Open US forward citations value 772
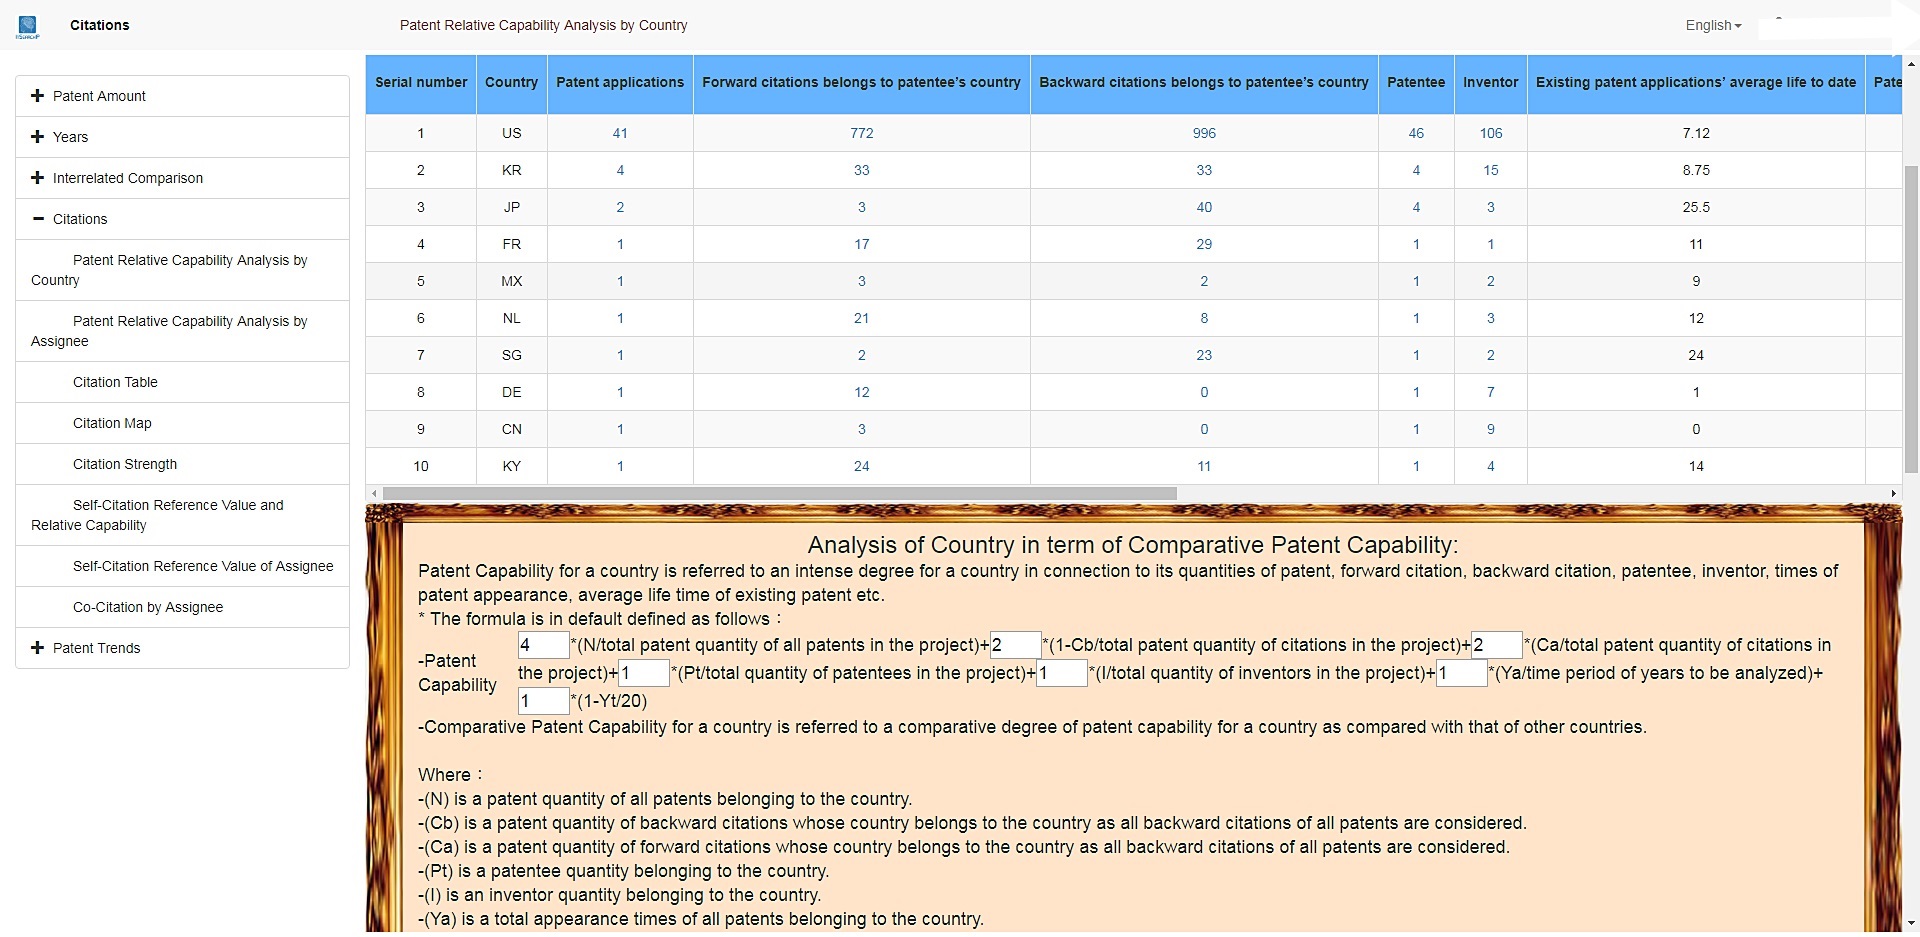Viewport: 1920px width, 937px height. 862,133
